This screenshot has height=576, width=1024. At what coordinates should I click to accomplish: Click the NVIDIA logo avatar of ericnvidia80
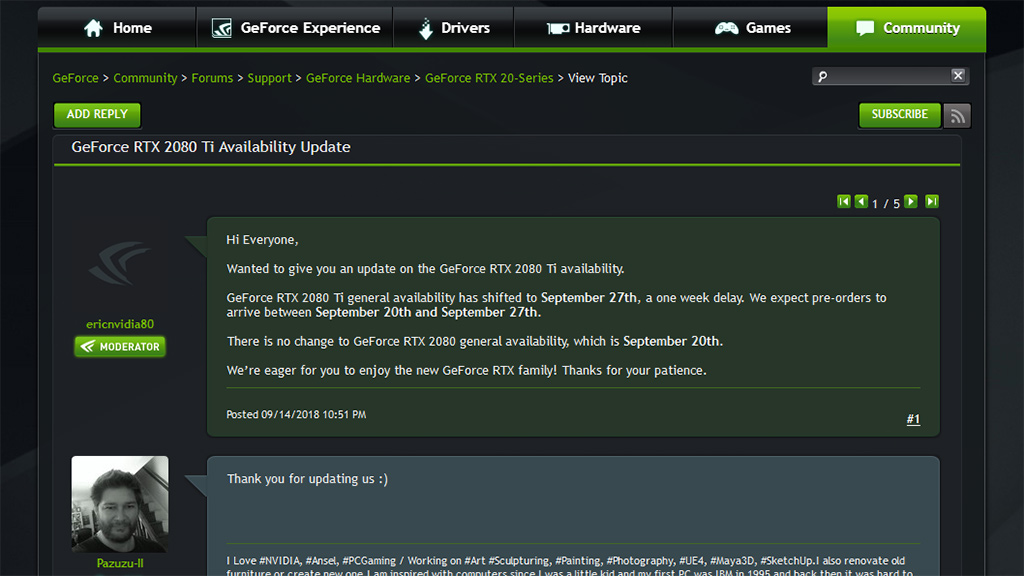[x=120, y=265]
